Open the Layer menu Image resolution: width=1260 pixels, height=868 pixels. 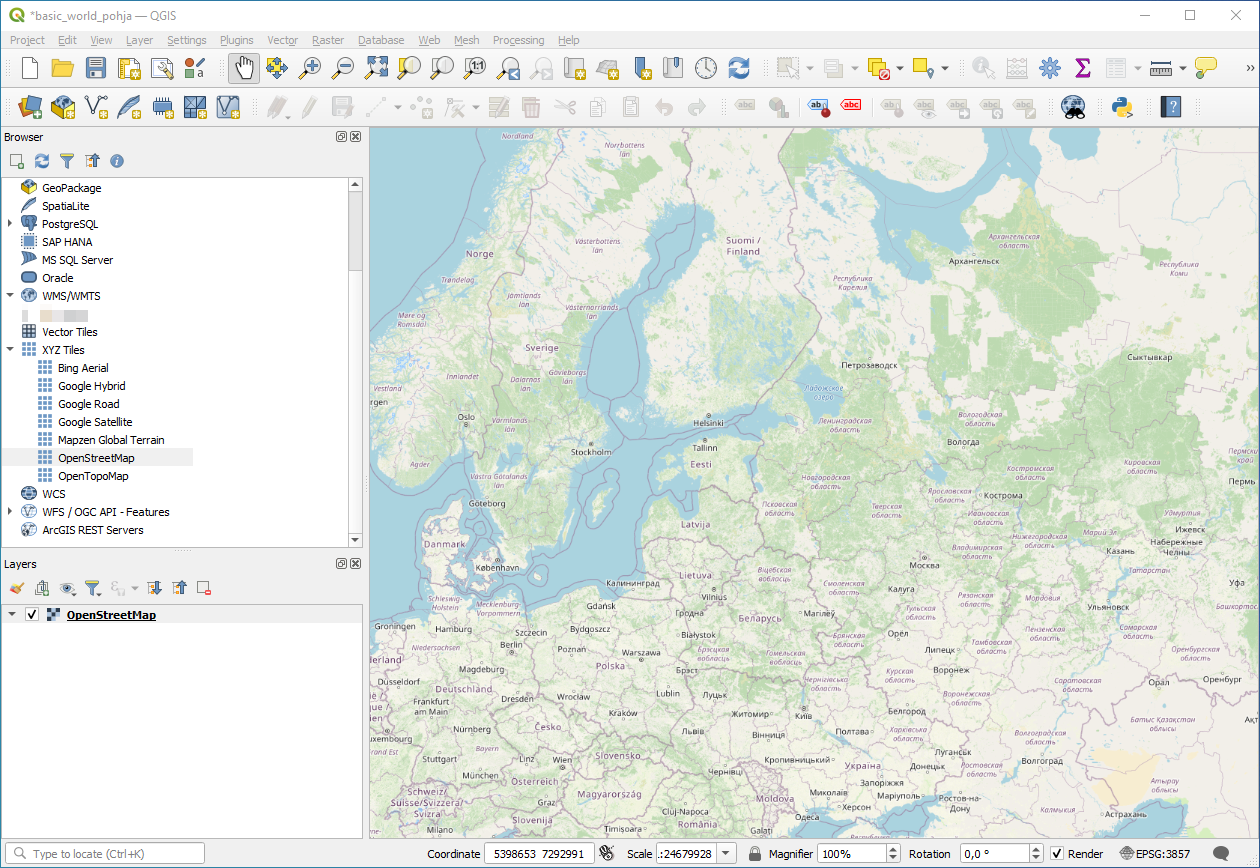coord(139,40)
